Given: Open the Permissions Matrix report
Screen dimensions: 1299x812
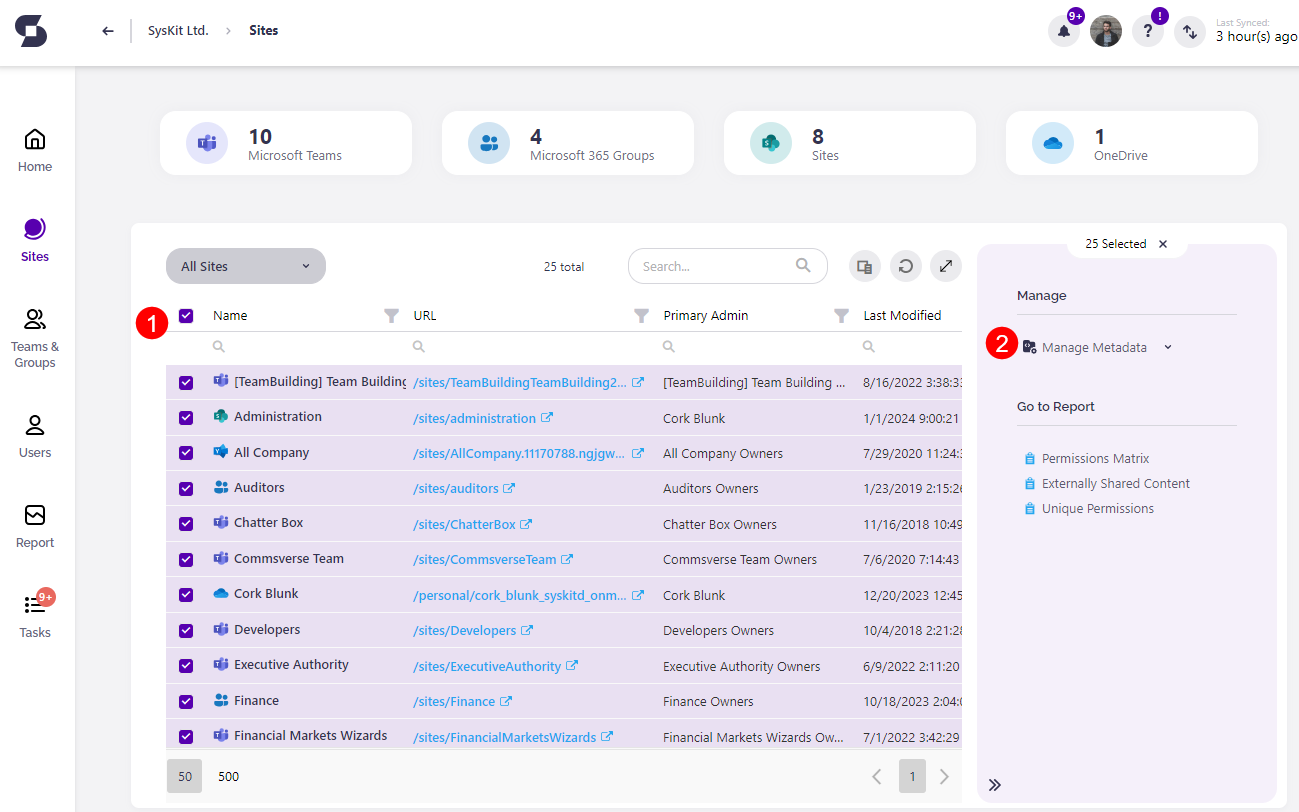Looking at the screenshot, I should coord(1095,458).
